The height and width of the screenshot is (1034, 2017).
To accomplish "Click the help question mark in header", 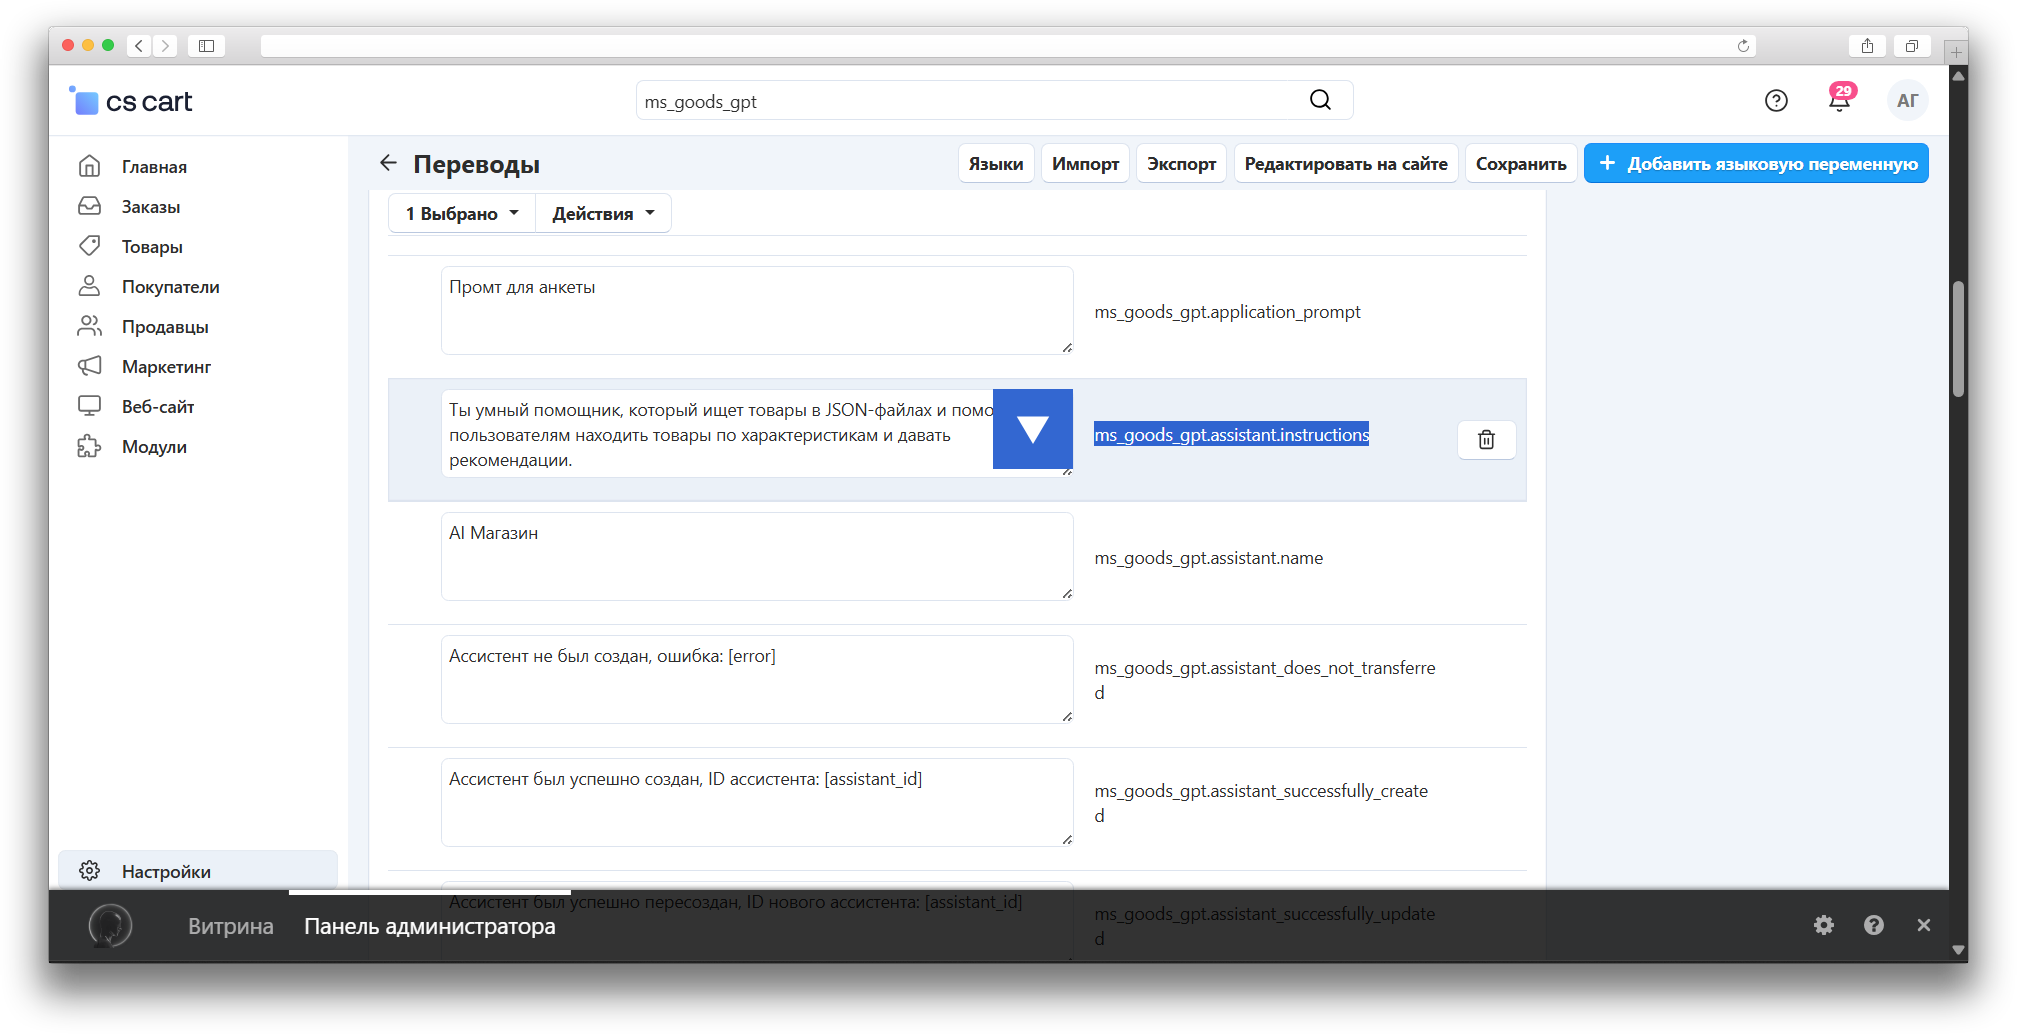I will click(x=1776, y=100).
